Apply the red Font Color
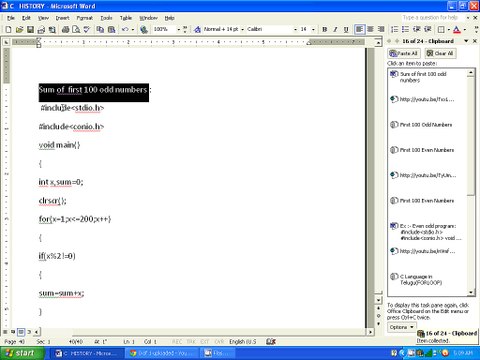Viewport: 480px width, 360px height. point(457,29)
